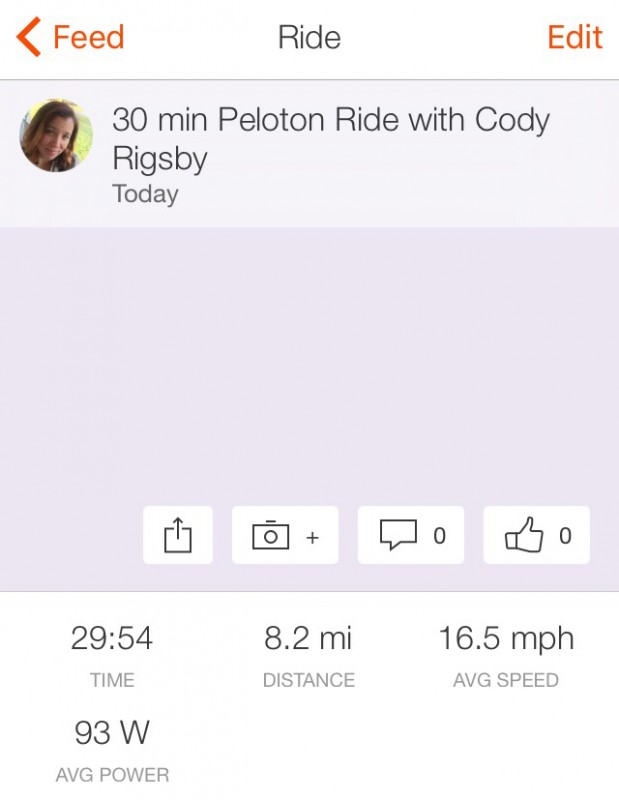Tap the camera add photo icon
619x800 pixels.
(x=270, y=536)
